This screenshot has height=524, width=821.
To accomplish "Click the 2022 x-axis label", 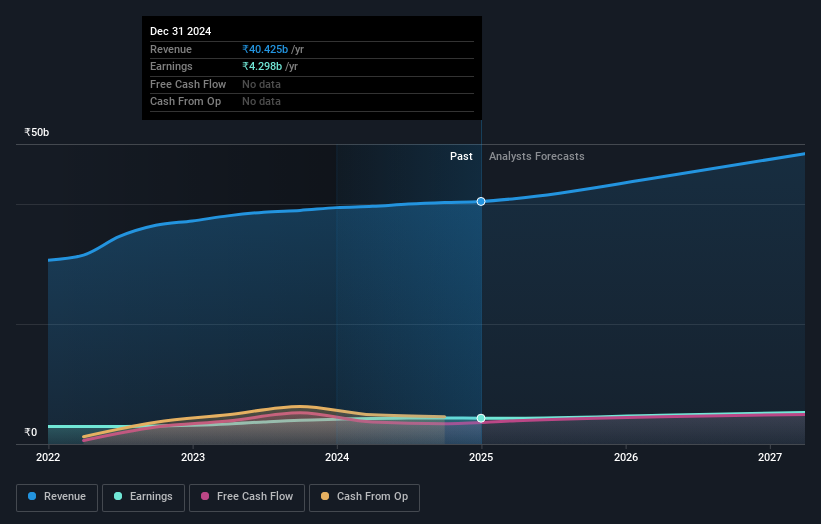I will coord(48,457).
